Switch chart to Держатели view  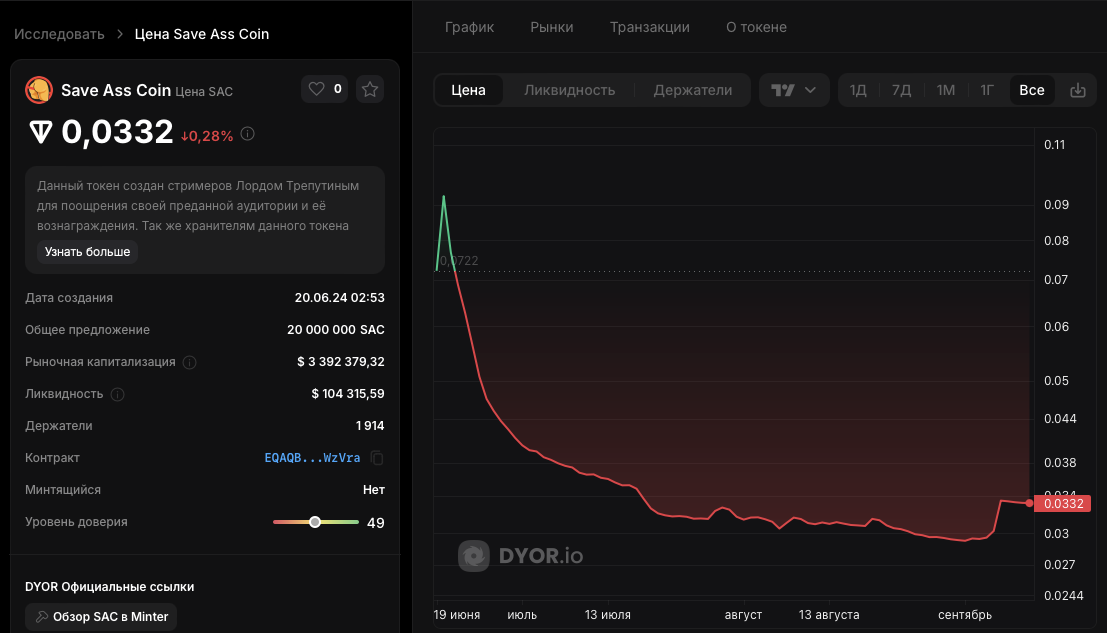(693, 90)
